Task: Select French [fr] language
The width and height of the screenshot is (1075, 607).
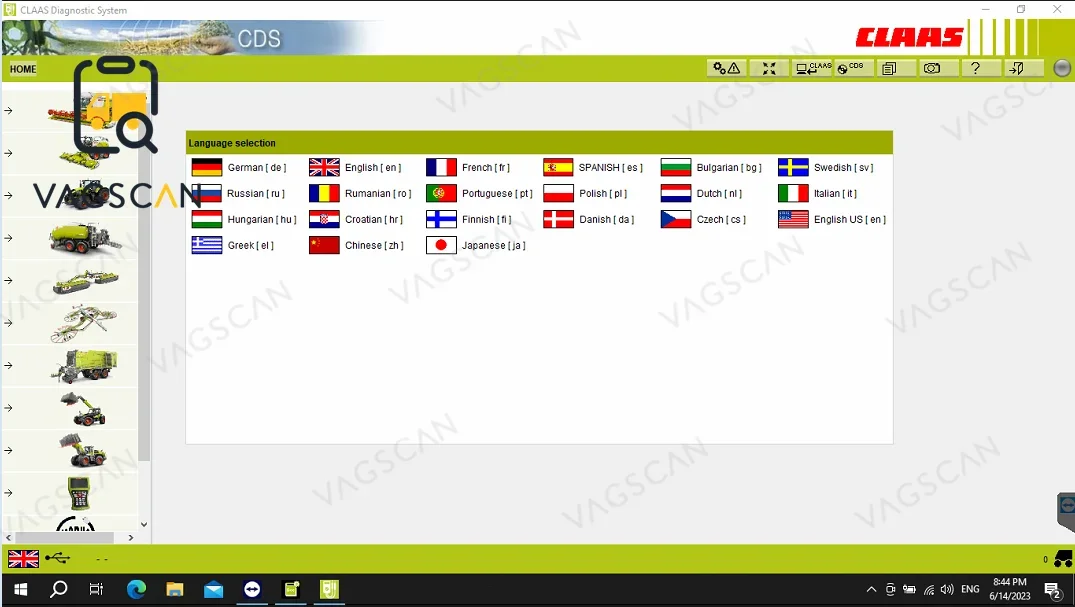Action: click(x=468, y=167)
